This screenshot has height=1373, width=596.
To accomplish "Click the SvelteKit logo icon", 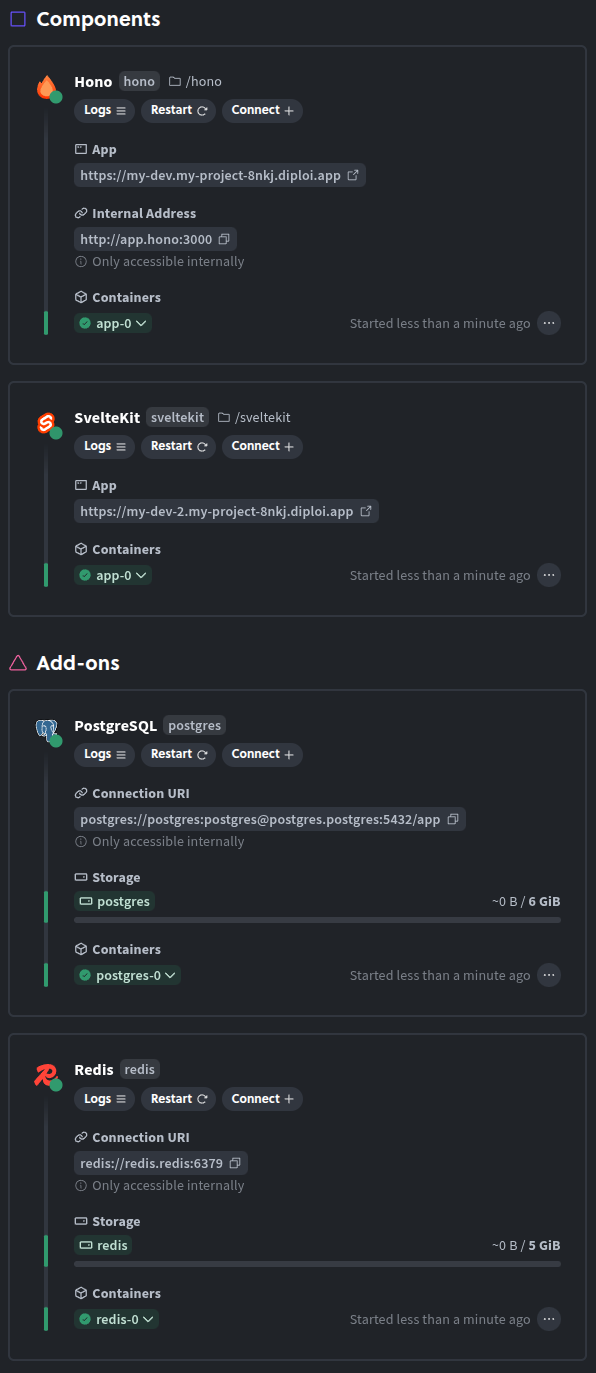I will coord(46,424).
